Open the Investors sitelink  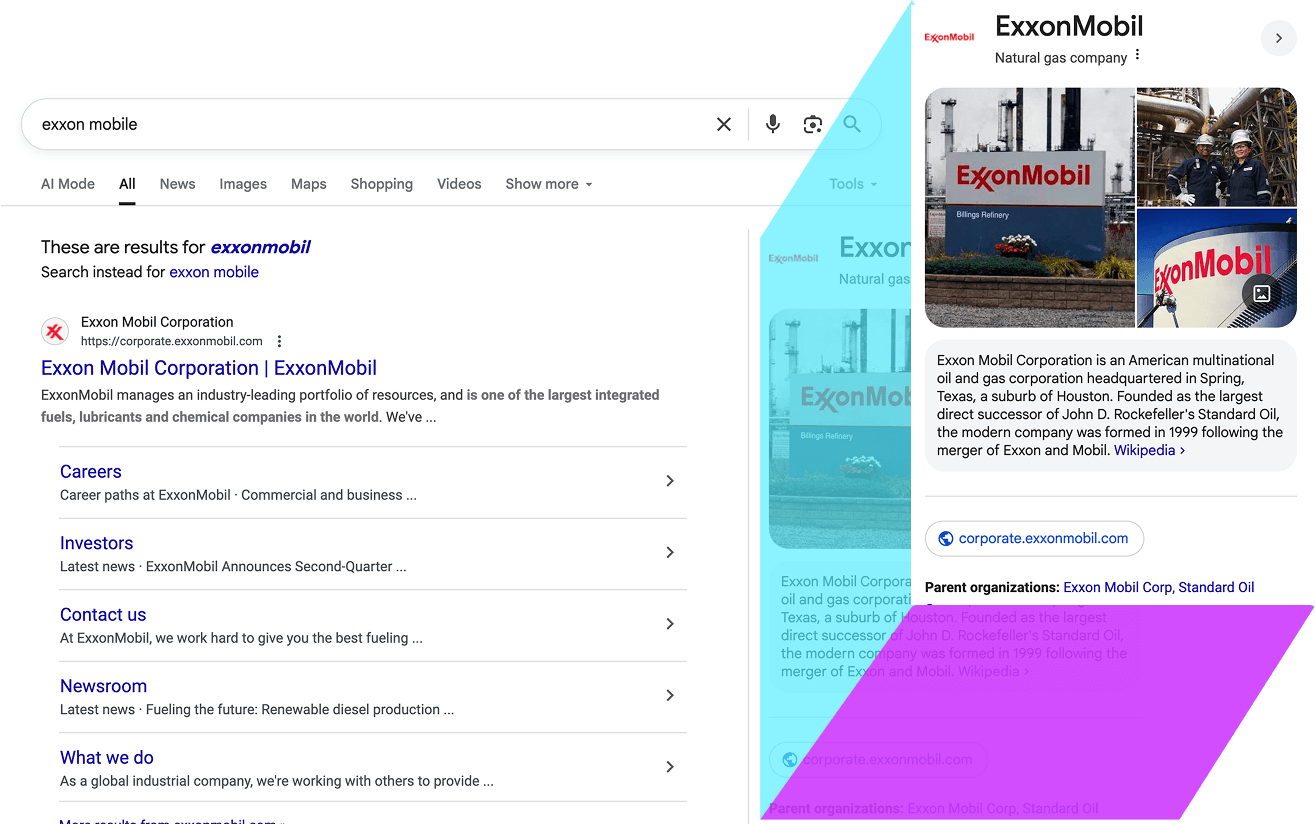pyautogui.click(x=96, y=543)
